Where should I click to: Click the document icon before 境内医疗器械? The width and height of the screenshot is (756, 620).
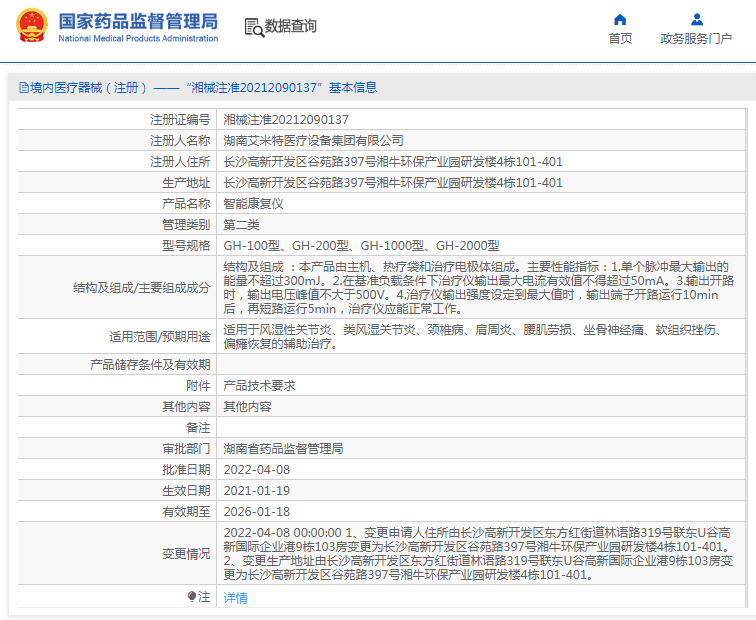[x=24, y=88]
